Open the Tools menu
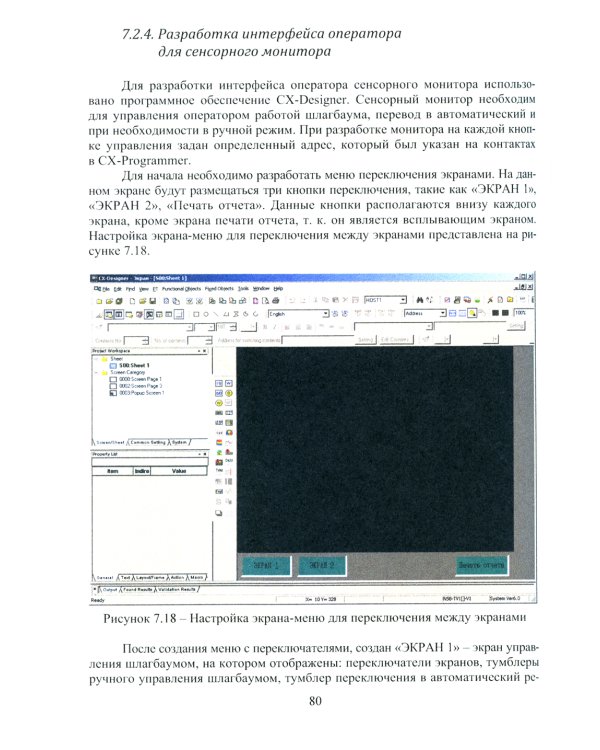The image size is (600, 750). (x=244, y=289)
